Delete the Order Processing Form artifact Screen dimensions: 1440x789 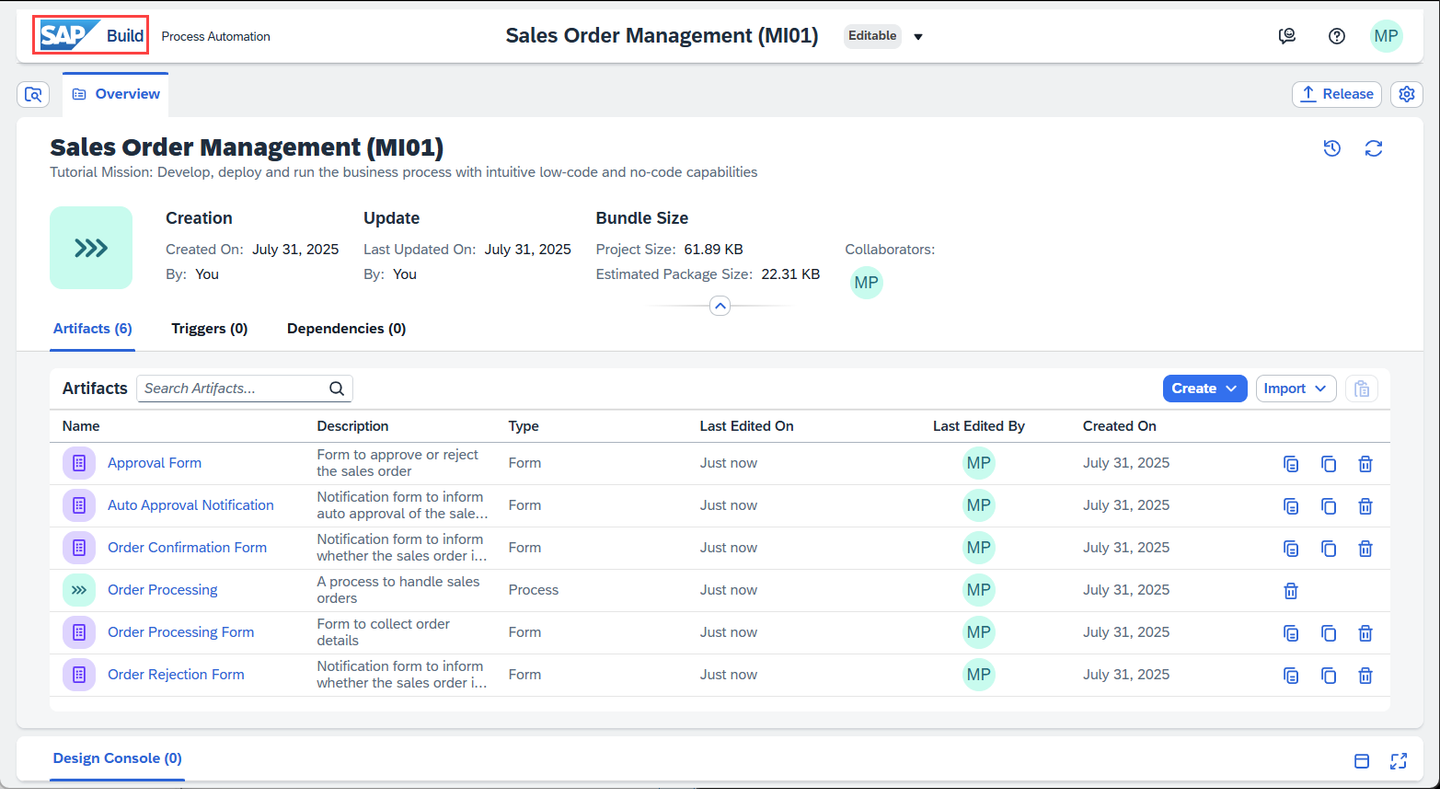point(1365,633)
